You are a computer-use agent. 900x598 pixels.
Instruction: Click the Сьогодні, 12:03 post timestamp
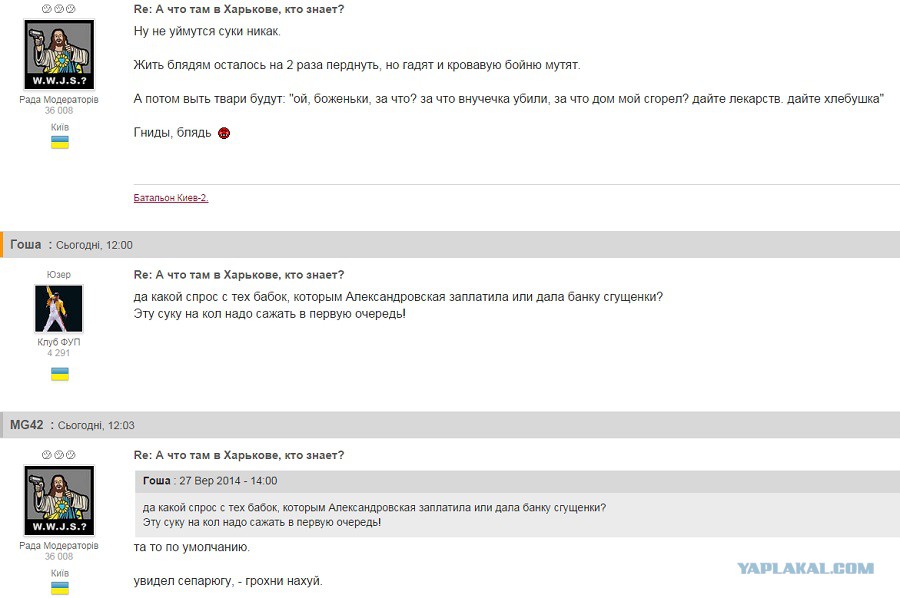(96, 425)
